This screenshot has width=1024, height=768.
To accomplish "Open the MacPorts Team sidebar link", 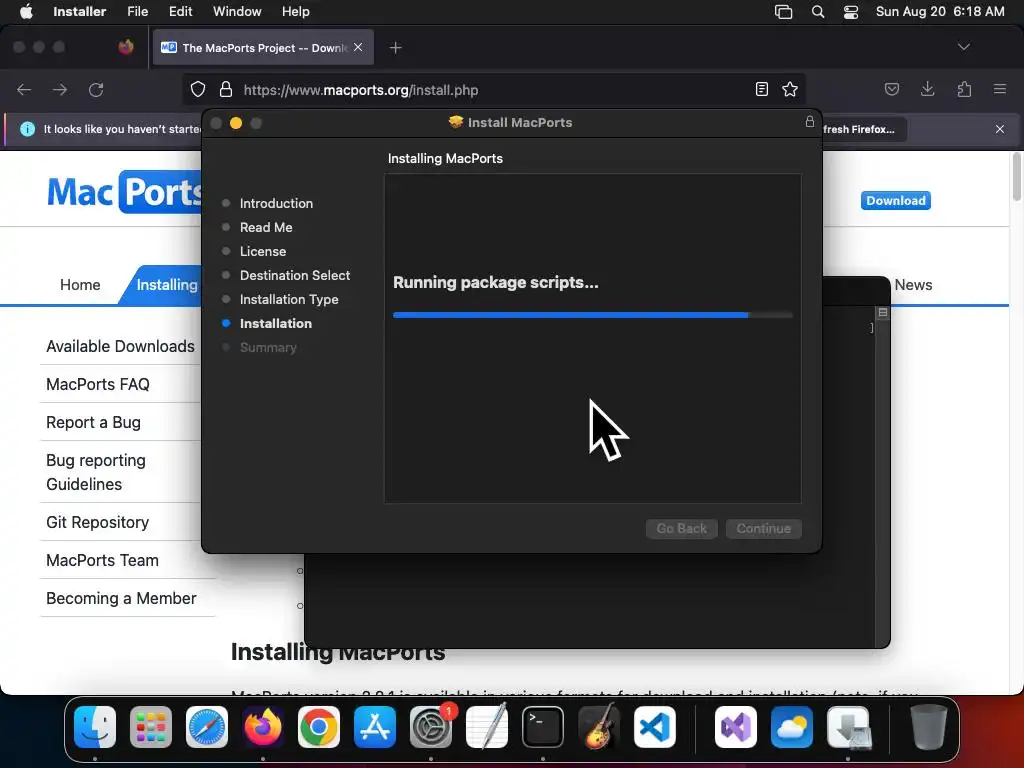I will coord(103,560).
